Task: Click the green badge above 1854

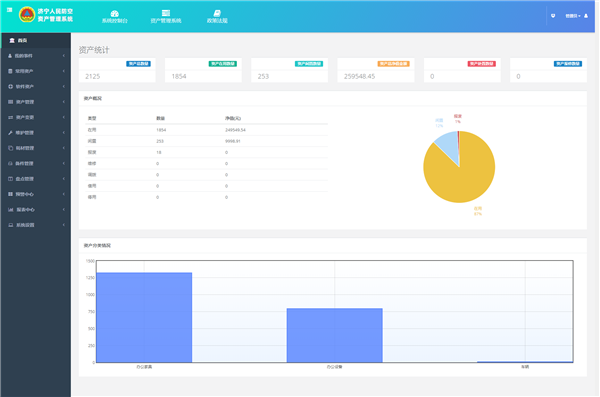Action: point(222,64)
